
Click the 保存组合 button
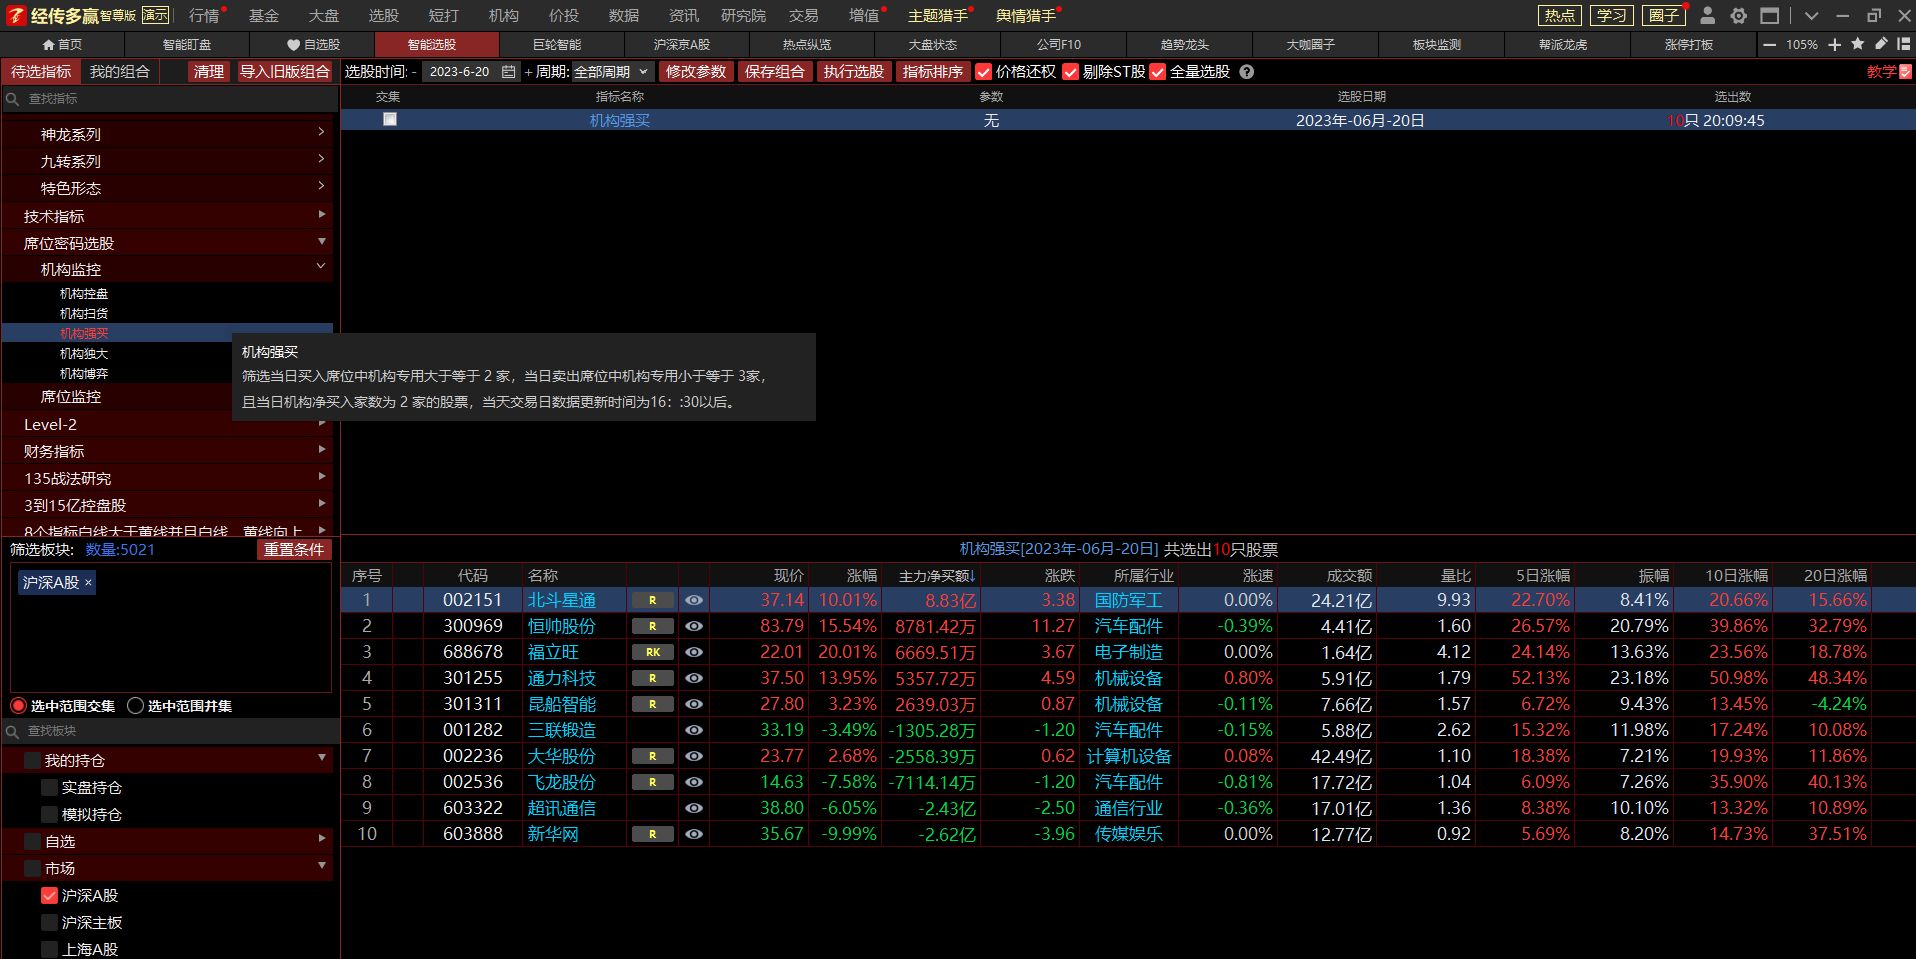(x=775, y=72)
